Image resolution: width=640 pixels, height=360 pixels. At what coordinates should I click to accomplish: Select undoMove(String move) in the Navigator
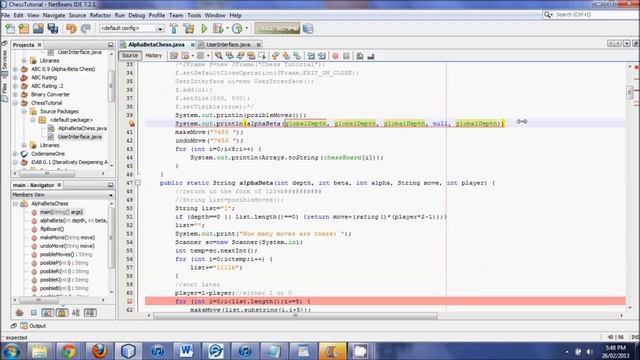tap(67, 246)
